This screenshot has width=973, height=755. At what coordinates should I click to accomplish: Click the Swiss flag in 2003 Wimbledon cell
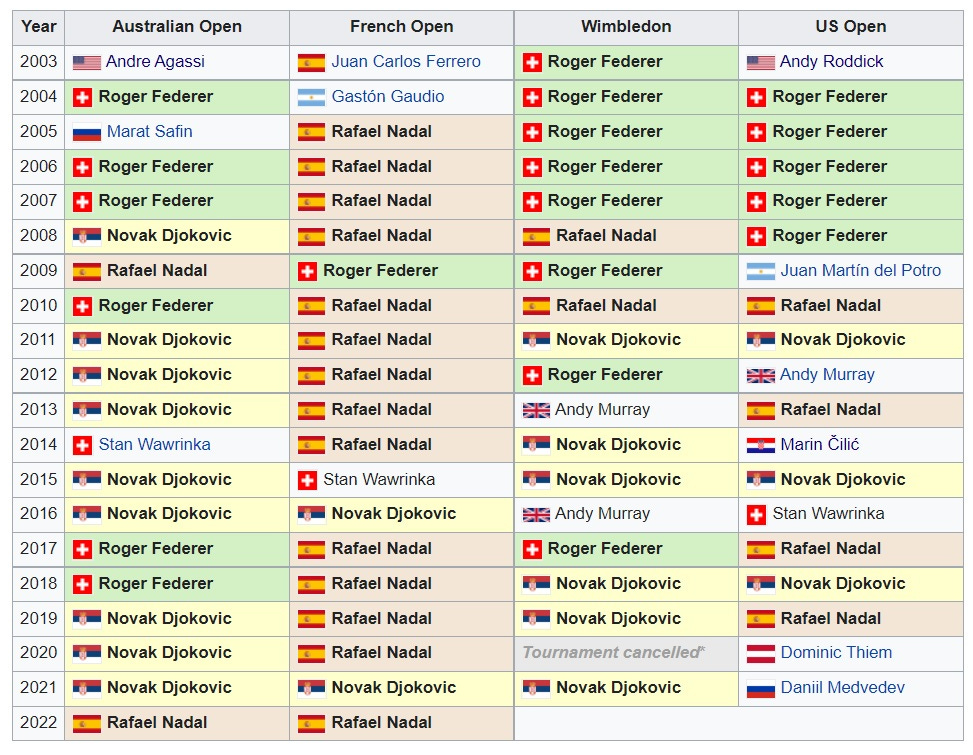(532, 63)
